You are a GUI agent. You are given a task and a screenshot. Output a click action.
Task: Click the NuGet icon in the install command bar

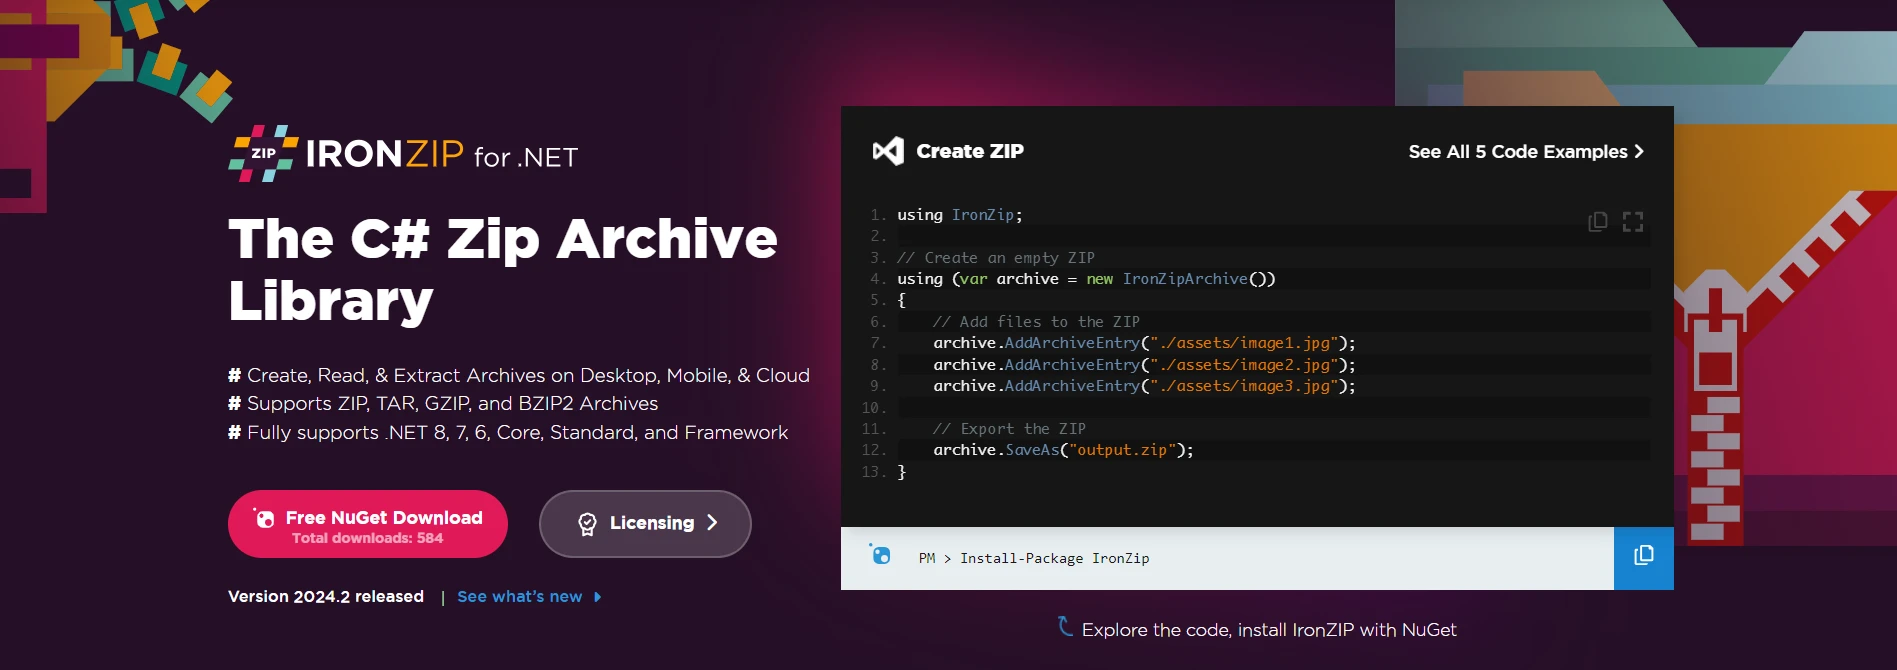[880, 555]
